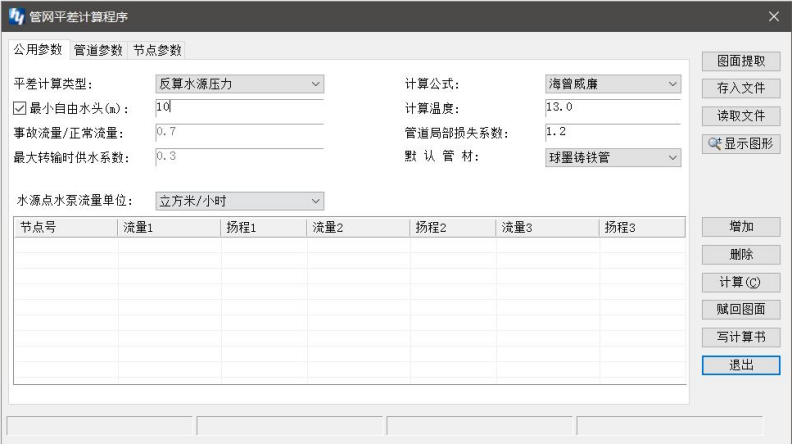Image resolution: width=792 pixels, height=444 pixels.
Task: Open the 计算公式 dropdown showing 海曾威廉
Action: coord(613,84)
